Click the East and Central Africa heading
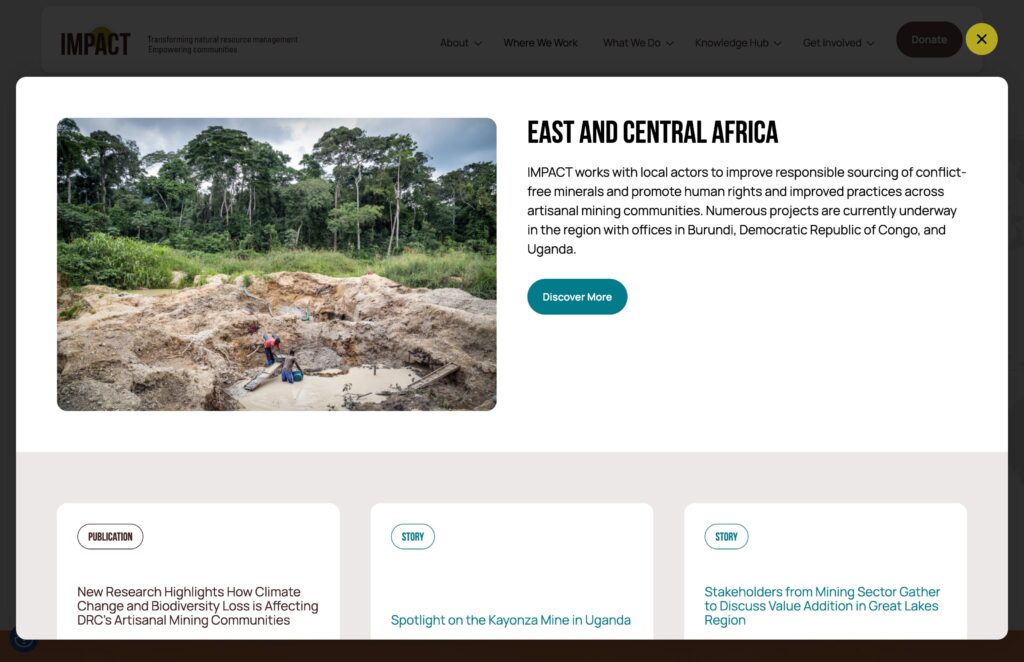The width and height of the screenshot is (1024, 662). click(652, 133)
